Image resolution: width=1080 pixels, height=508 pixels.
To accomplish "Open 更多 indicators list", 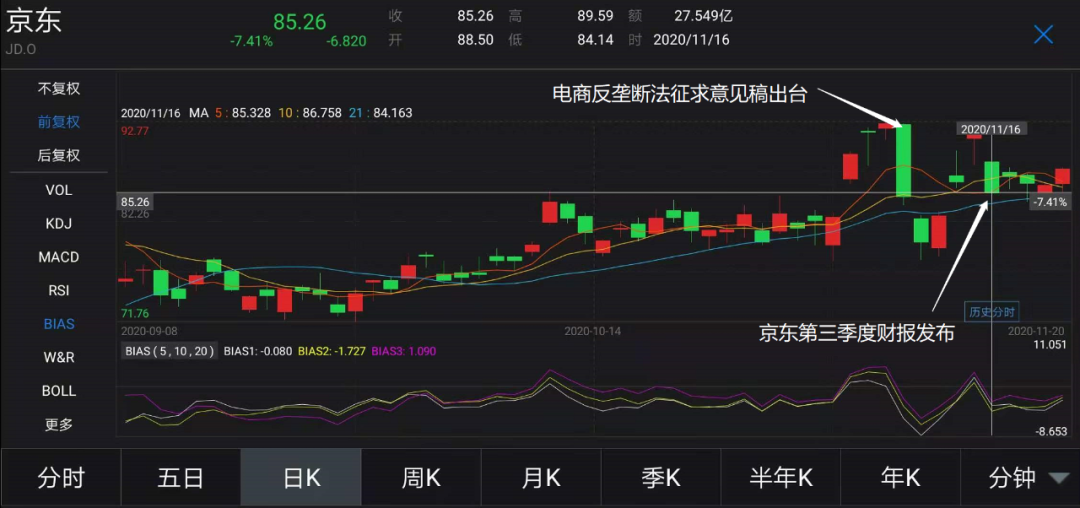I will (59, 425).
